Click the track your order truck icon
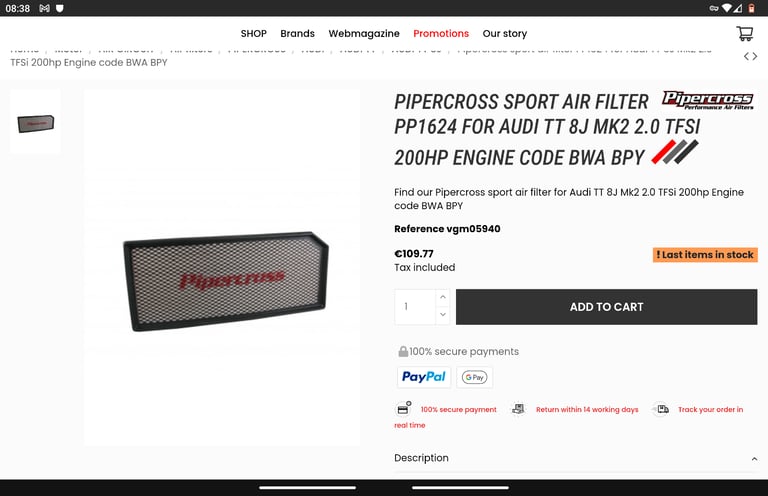768x496 pixels. (x=662, y=409)
